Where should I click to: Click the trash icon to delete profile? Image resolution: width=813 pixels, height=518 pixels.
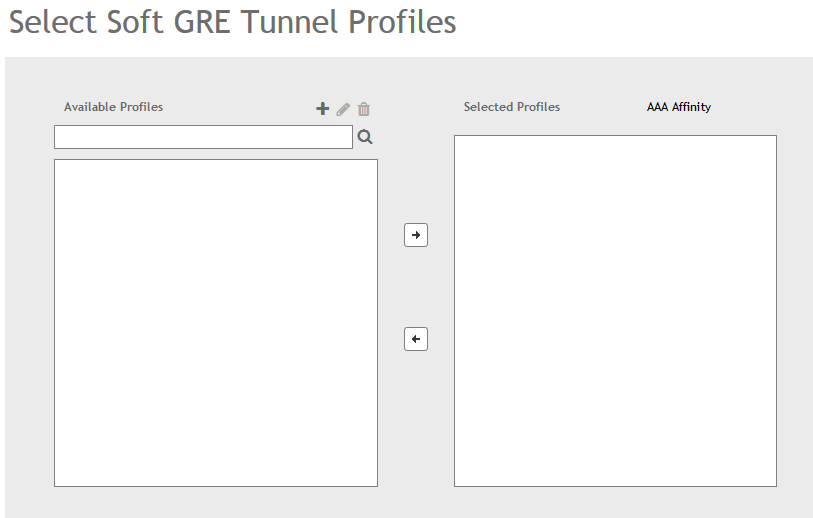(364, 109)
